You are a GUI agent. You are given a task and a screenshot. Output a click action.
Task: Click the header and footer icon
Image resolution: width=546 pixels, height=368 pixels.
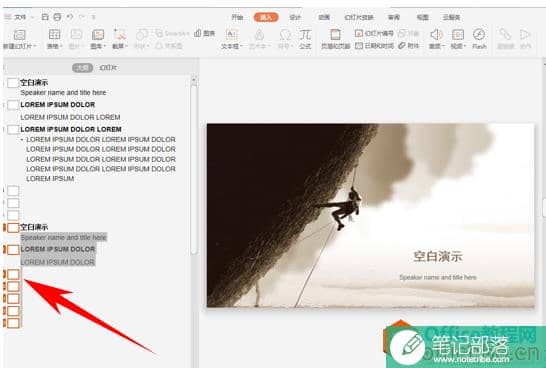point(335,34)
